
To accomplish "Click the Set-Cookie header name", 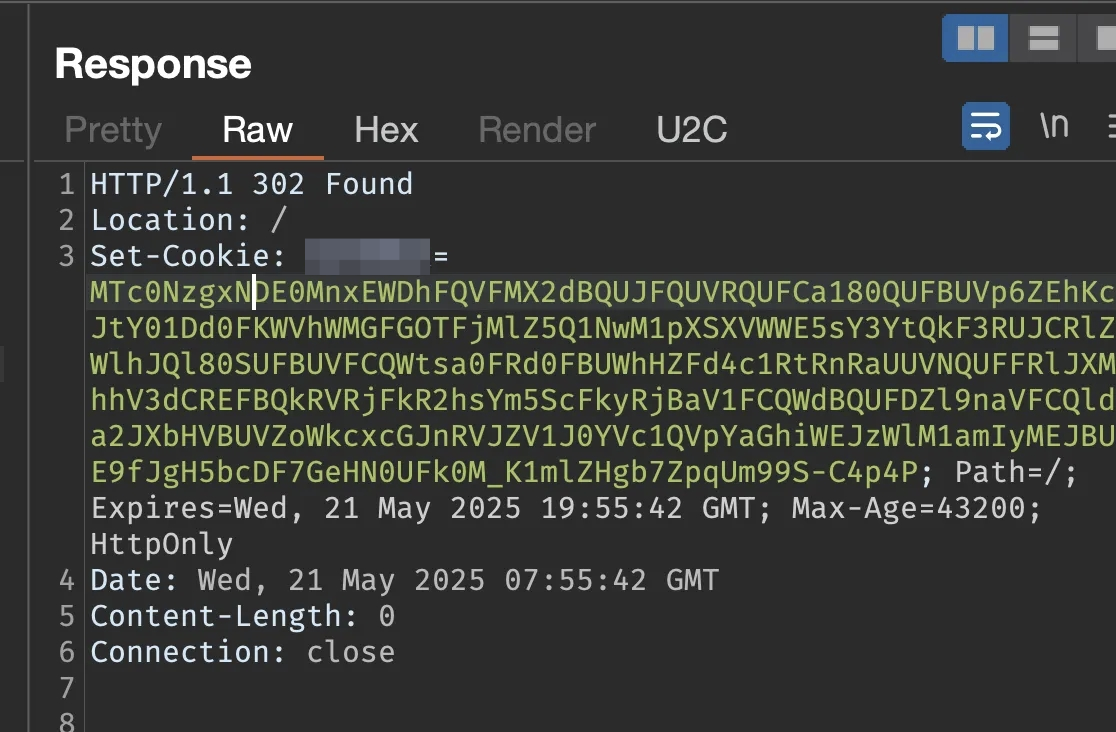I will (x=188, y=256).
